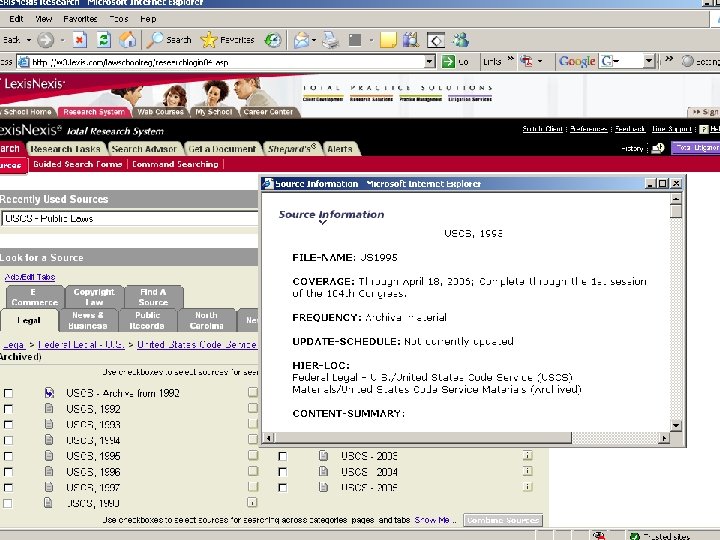Check the box for USCS, 1993
The width and height of the screenshot is (720, 540).
(x=8, y=425)
